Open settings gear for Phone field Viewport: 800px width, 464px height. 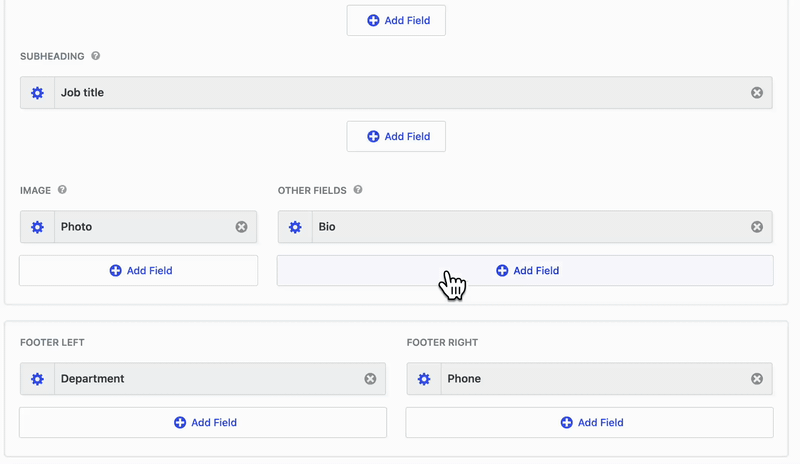[x=424, y=379]
